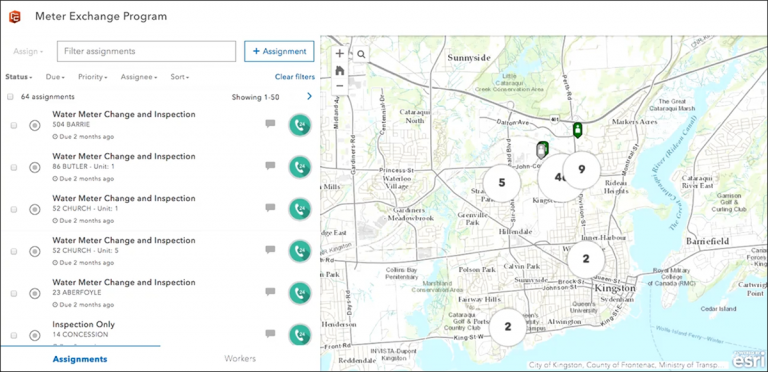Click assignee avatar for 86 BUTLER

point(300,167)
